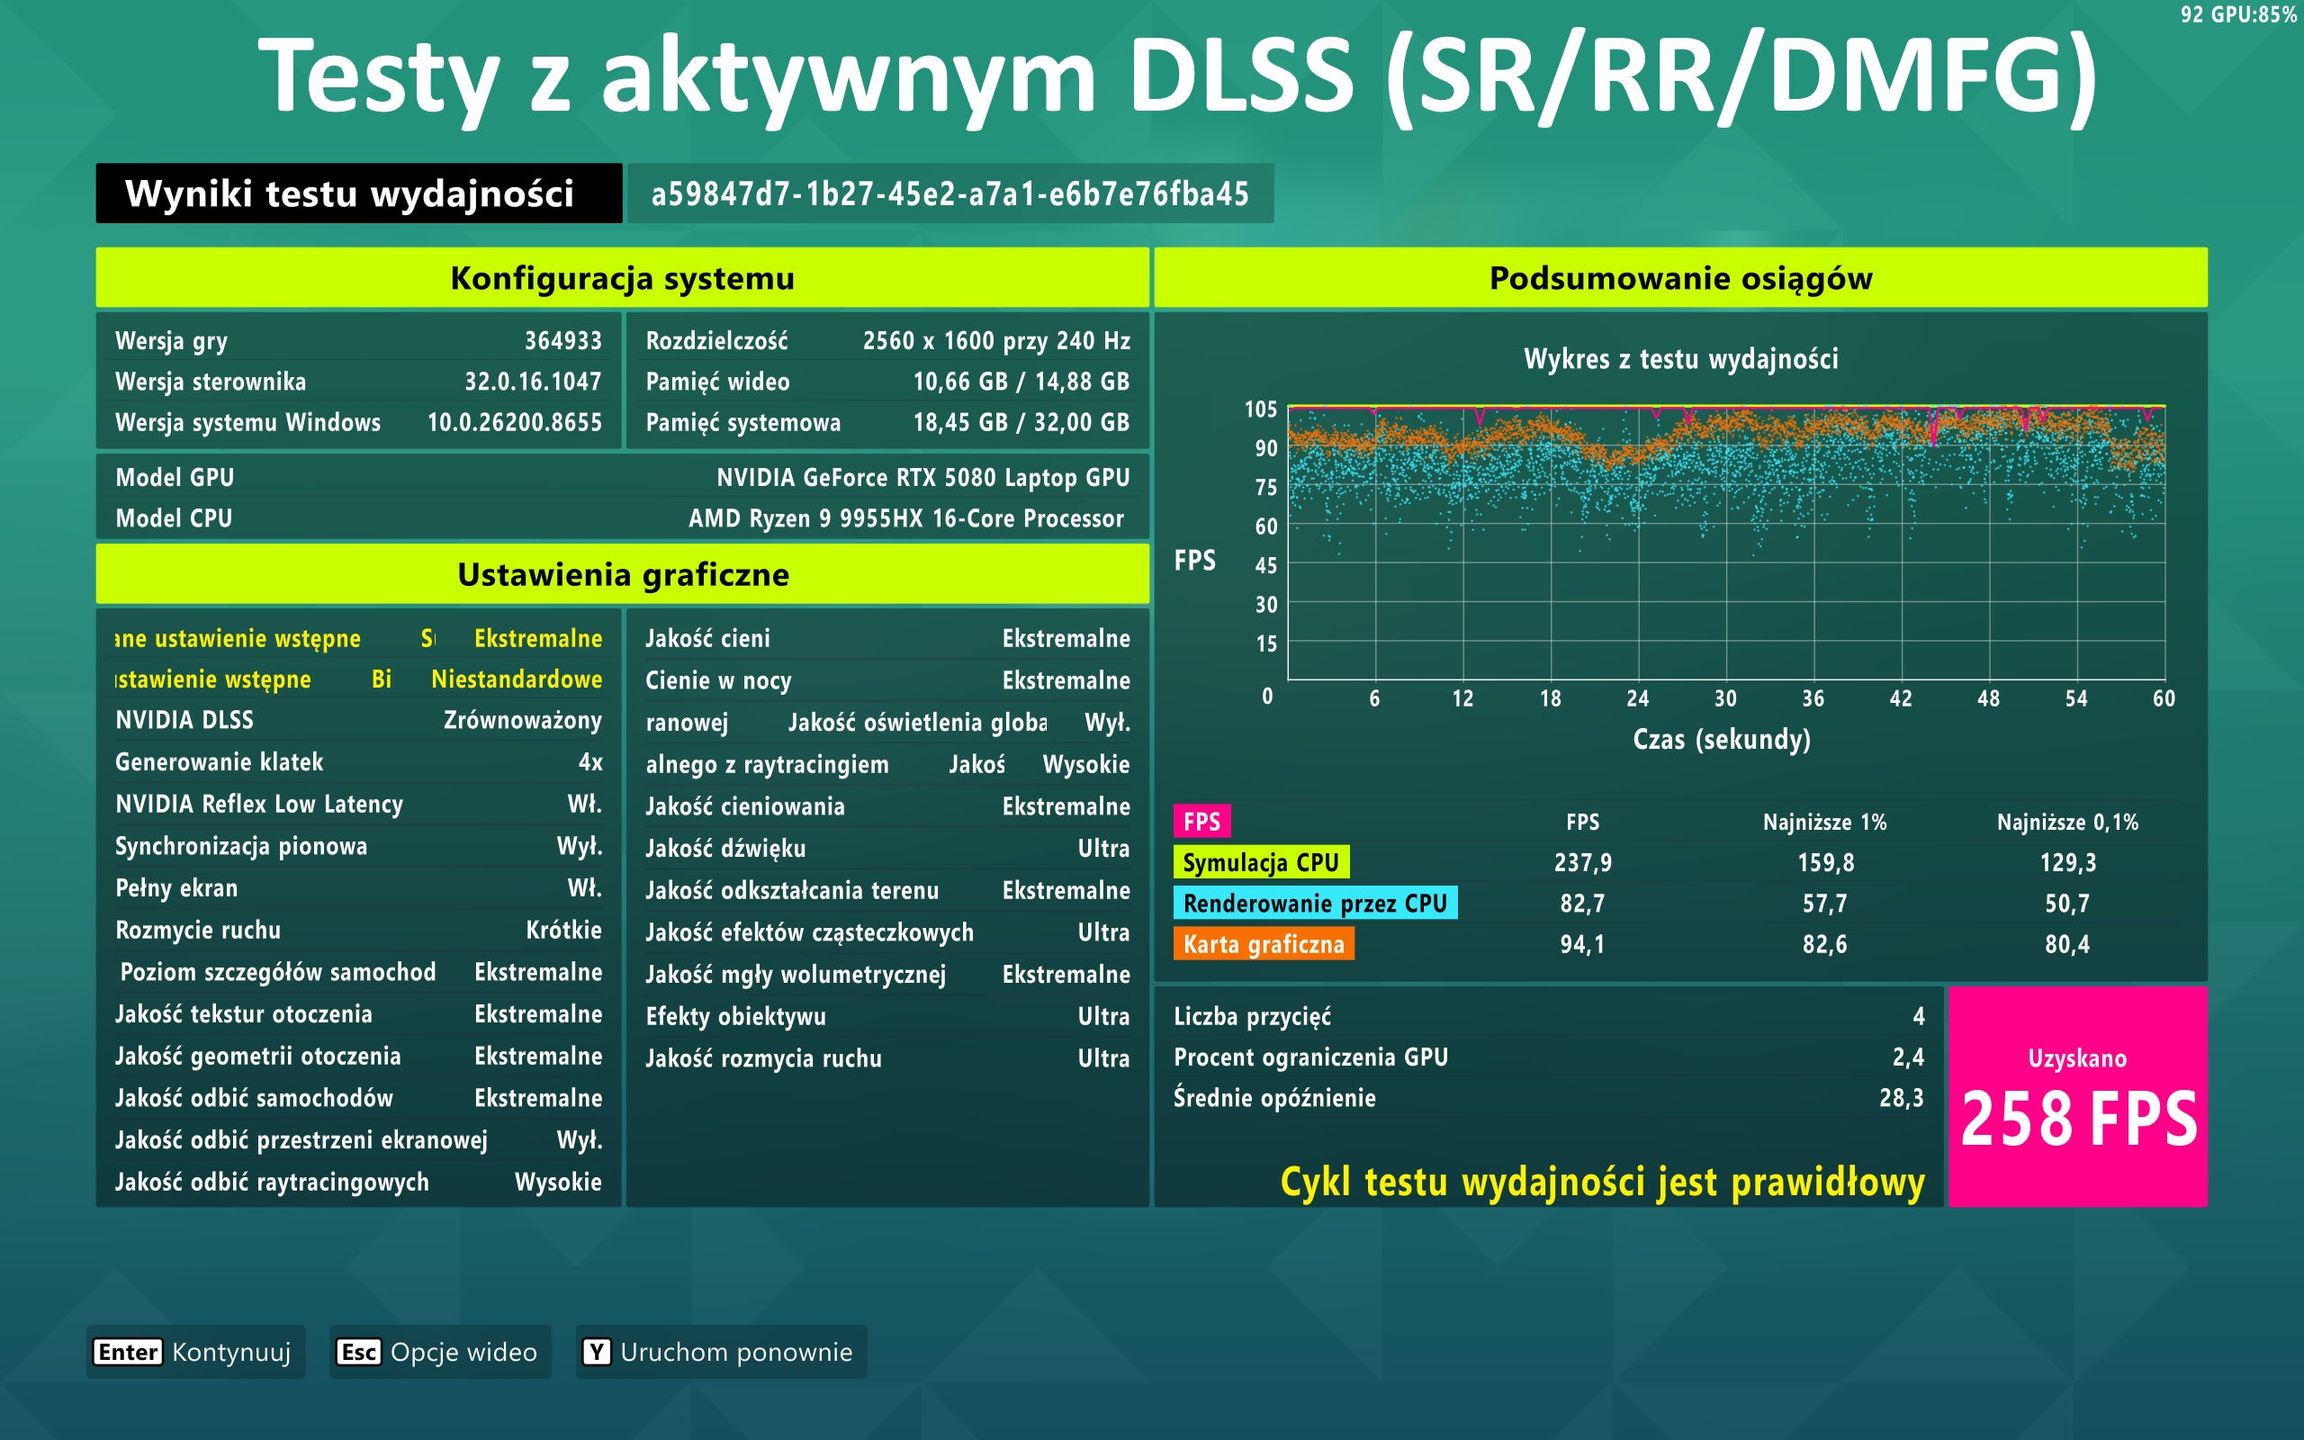Click Rozdzielczość value 2560 x 1600 przy 240 Hz

coord(996,341)
